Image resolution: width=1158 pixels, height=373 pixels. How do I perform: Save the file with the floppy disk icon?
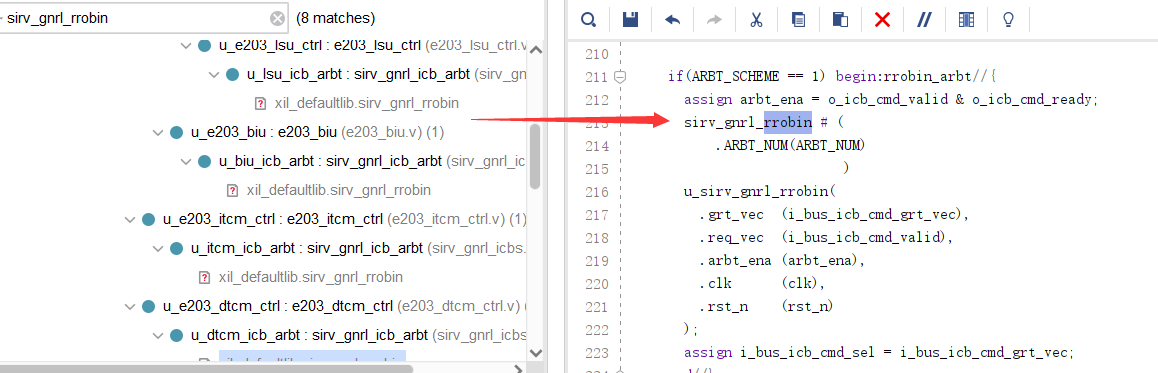click(x=631, y=20)
